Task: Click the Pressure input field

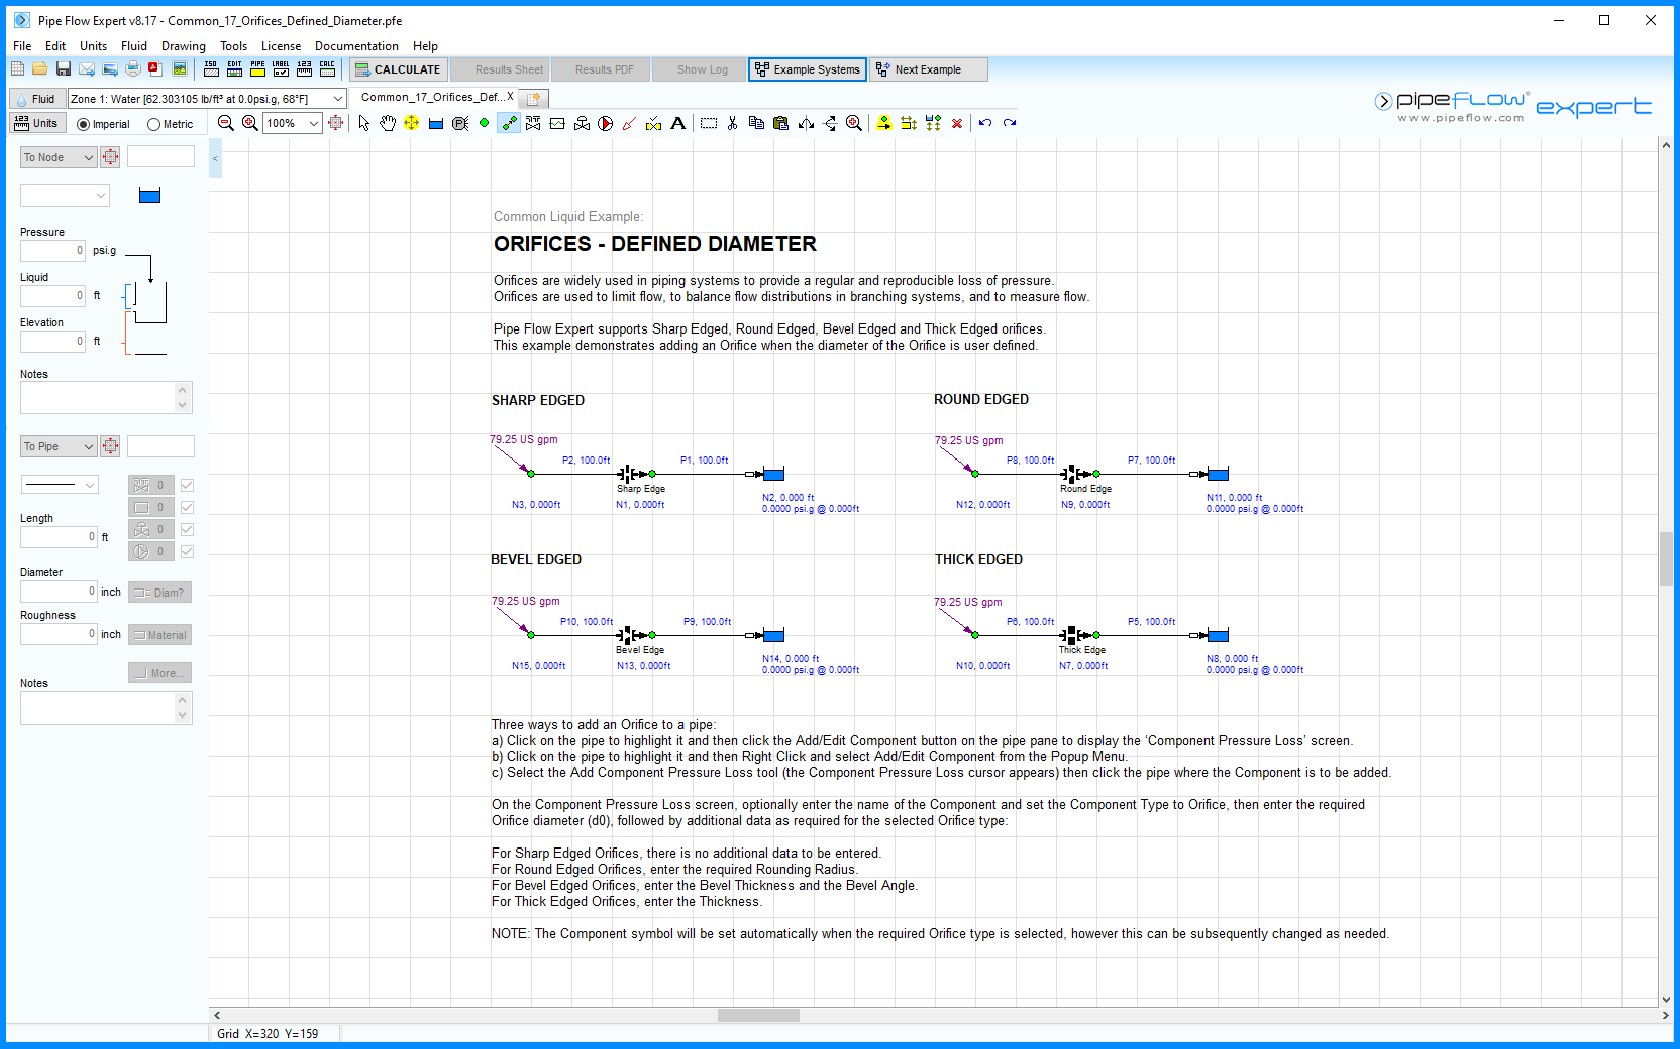Action: 53,250
